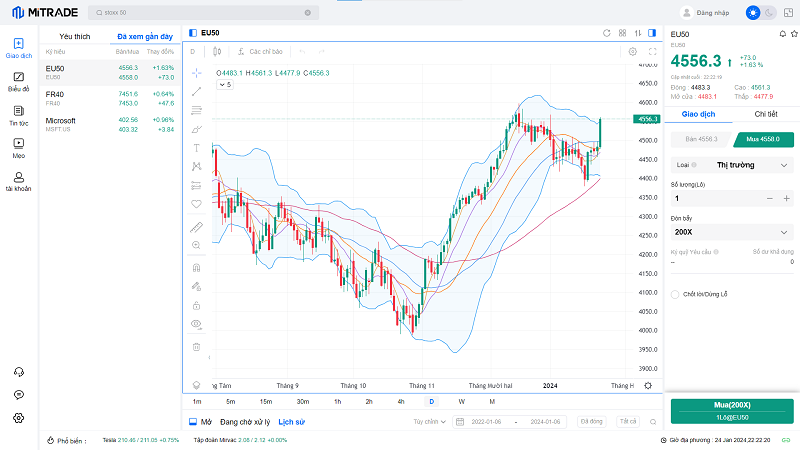The width and height of the screenshot is (800, 450).
Task: Increase lot quantity with plus button
Action: (x=785, y=198)
